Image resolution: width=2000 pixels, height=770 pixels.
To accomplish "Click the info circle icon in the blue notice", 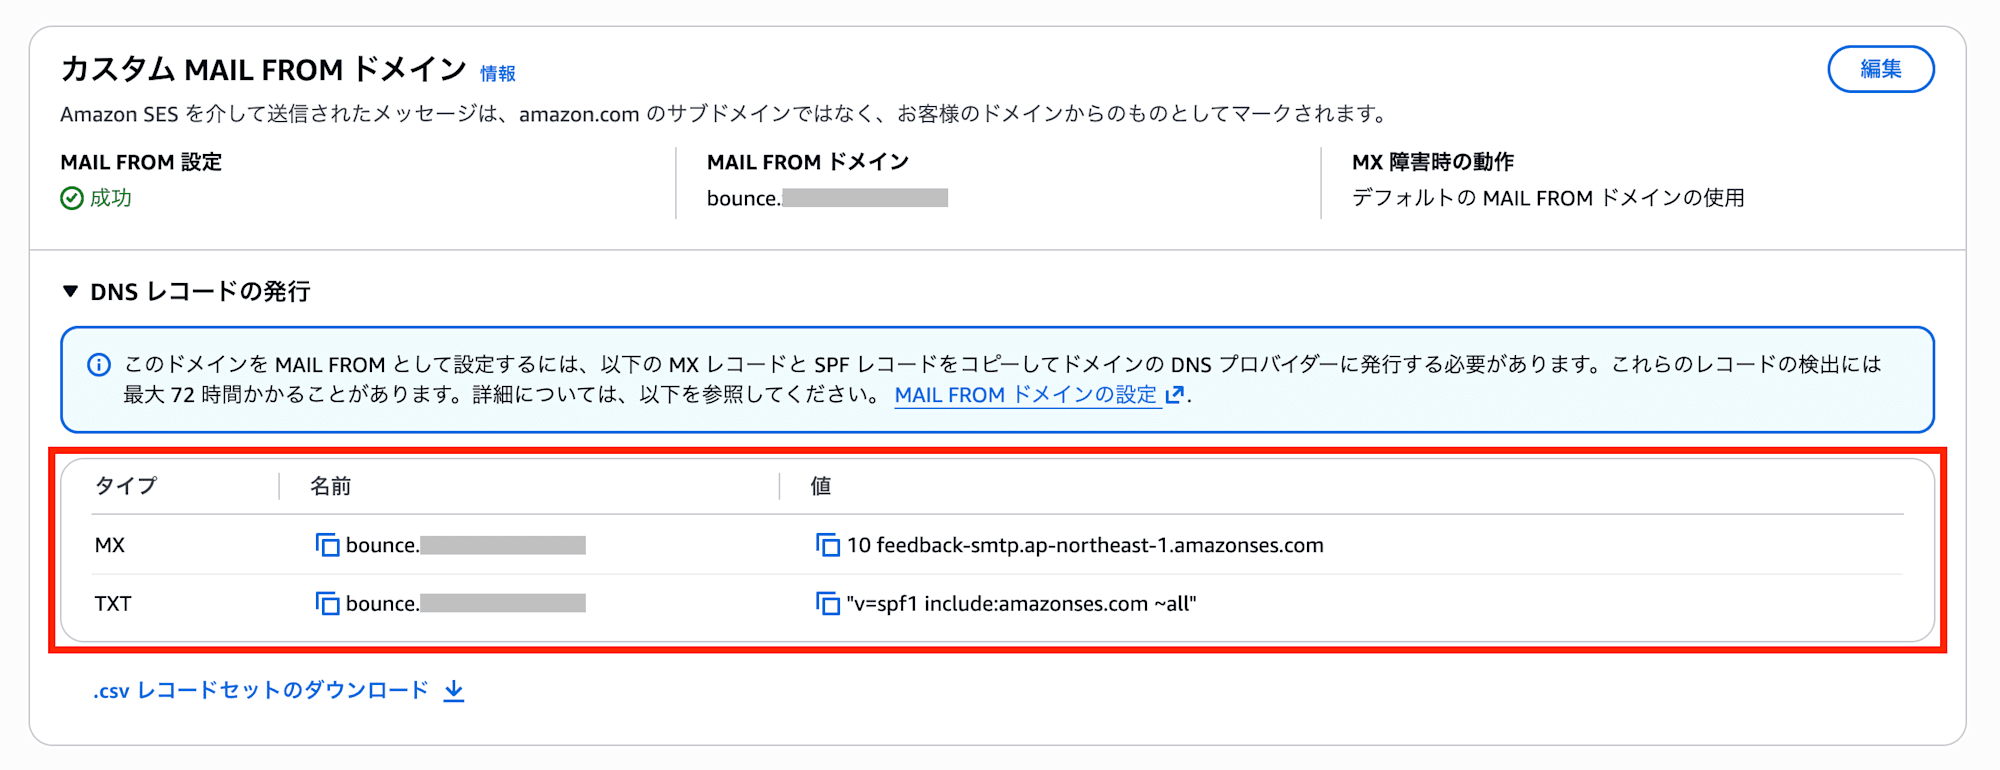I will point(99,364).
